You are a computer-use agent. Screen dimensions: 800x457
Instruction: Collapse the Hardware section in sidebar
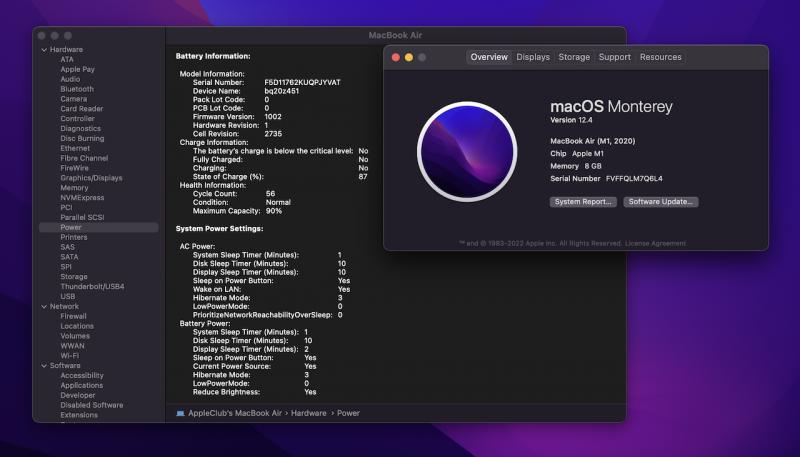pyautogui.click(x=43, y=50)
